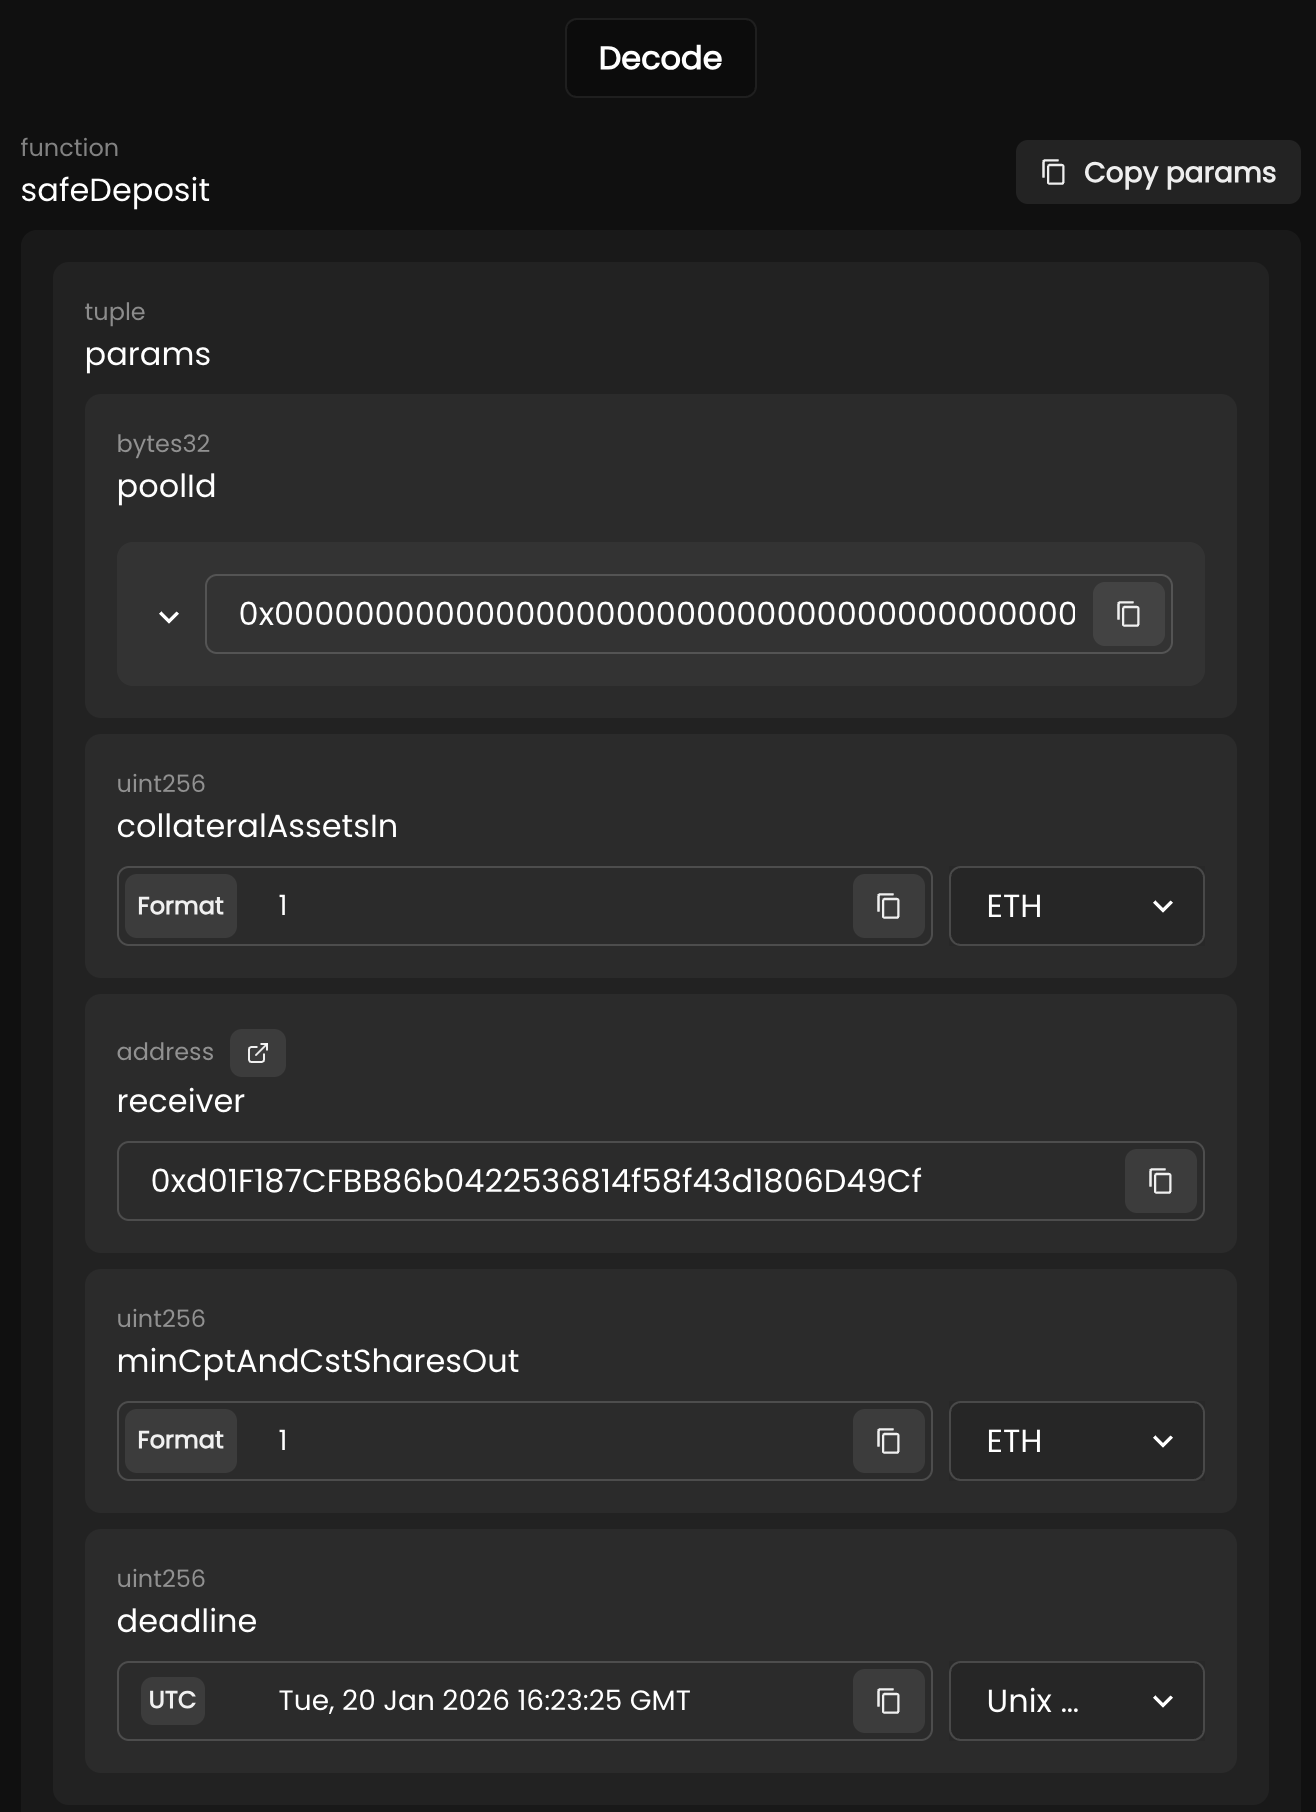
Task: Toggle the UTC badge on deadline
Action: point(173,1701)
